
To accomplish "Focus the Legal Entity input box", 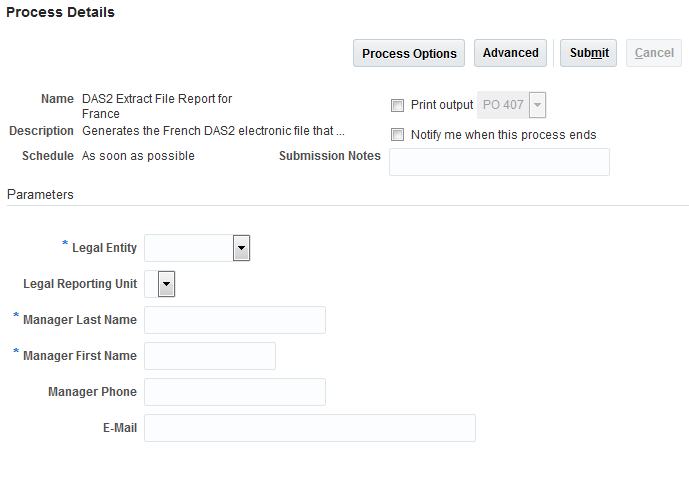I will pyautogui.click(x=188, y=248).
